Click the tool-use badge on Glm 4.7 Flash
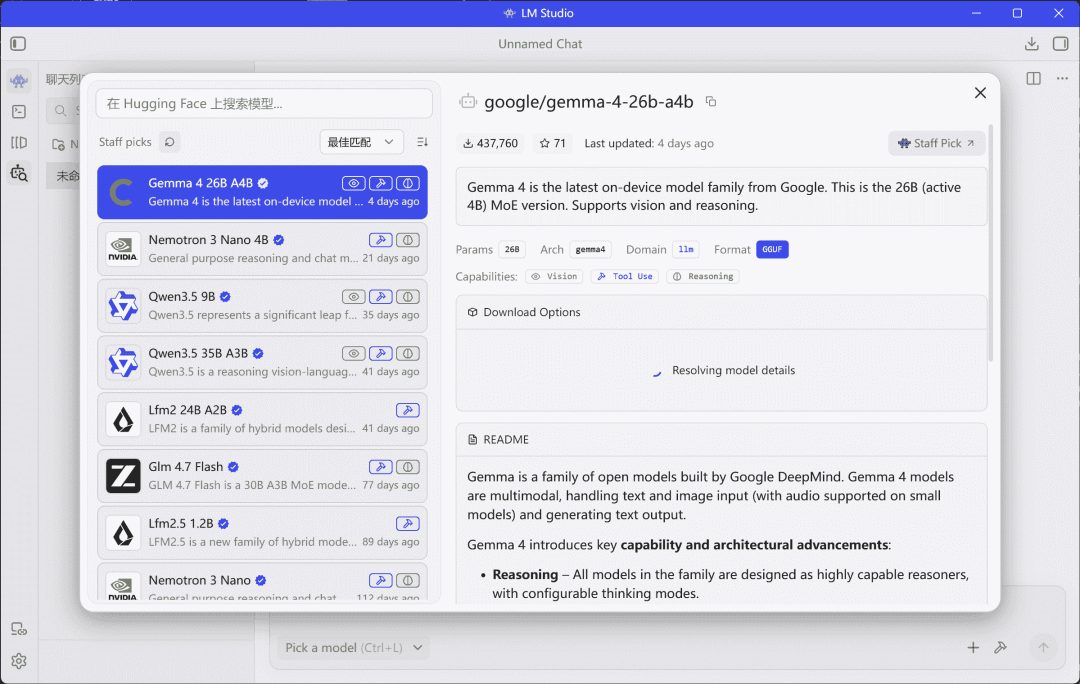 pos(380,467)
